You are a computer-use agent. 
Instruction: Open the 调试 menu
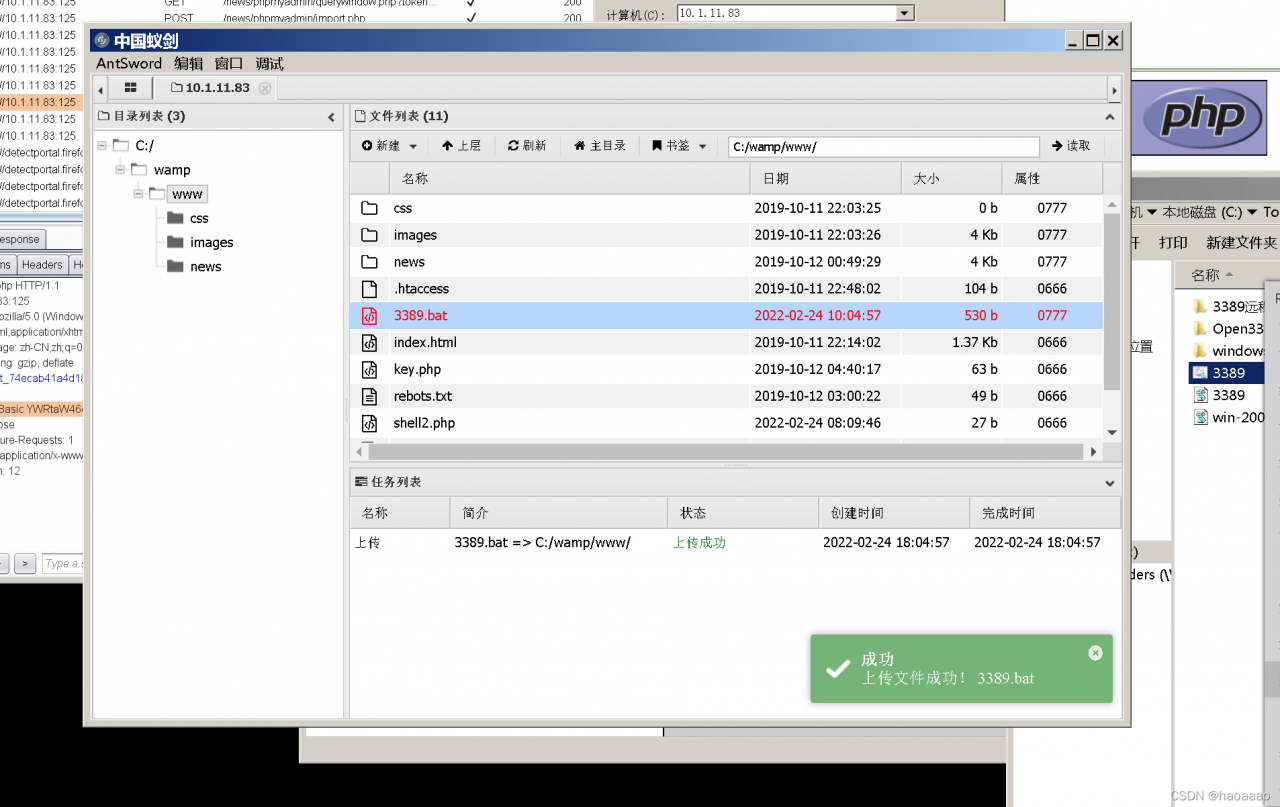[269, 63]
